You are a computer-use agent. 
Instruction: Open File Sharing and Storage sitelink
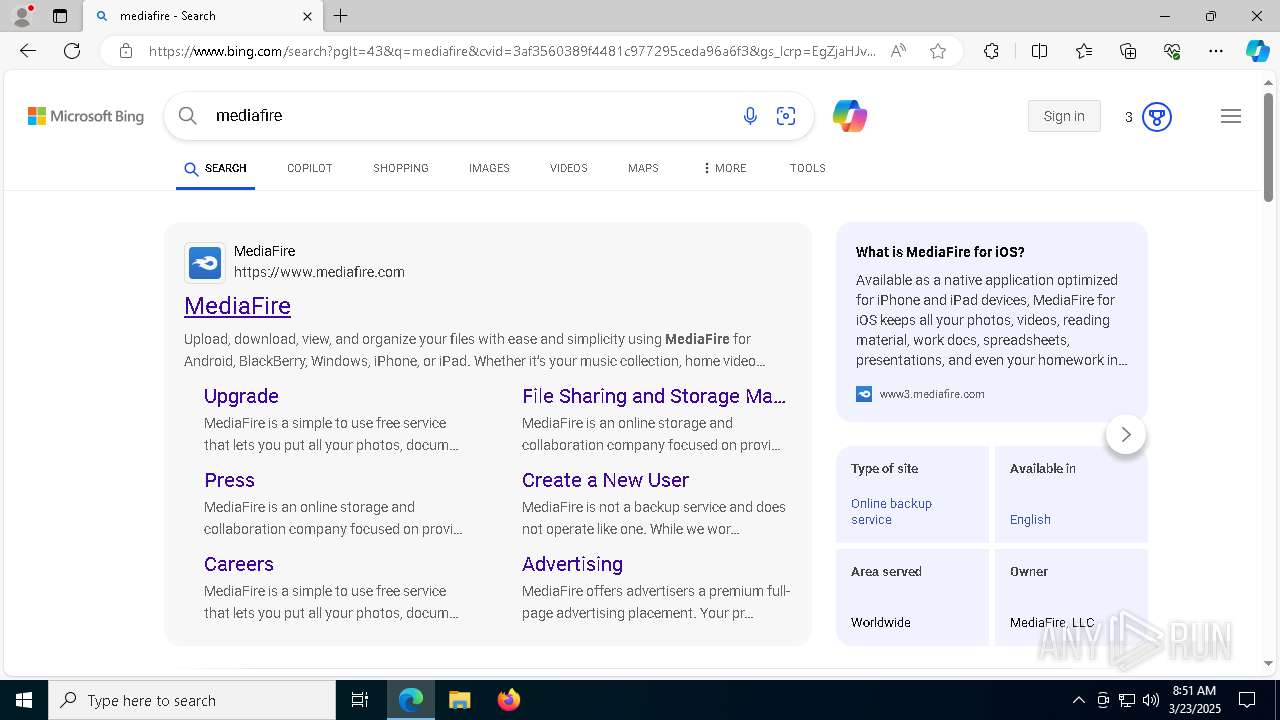(654, 396)
